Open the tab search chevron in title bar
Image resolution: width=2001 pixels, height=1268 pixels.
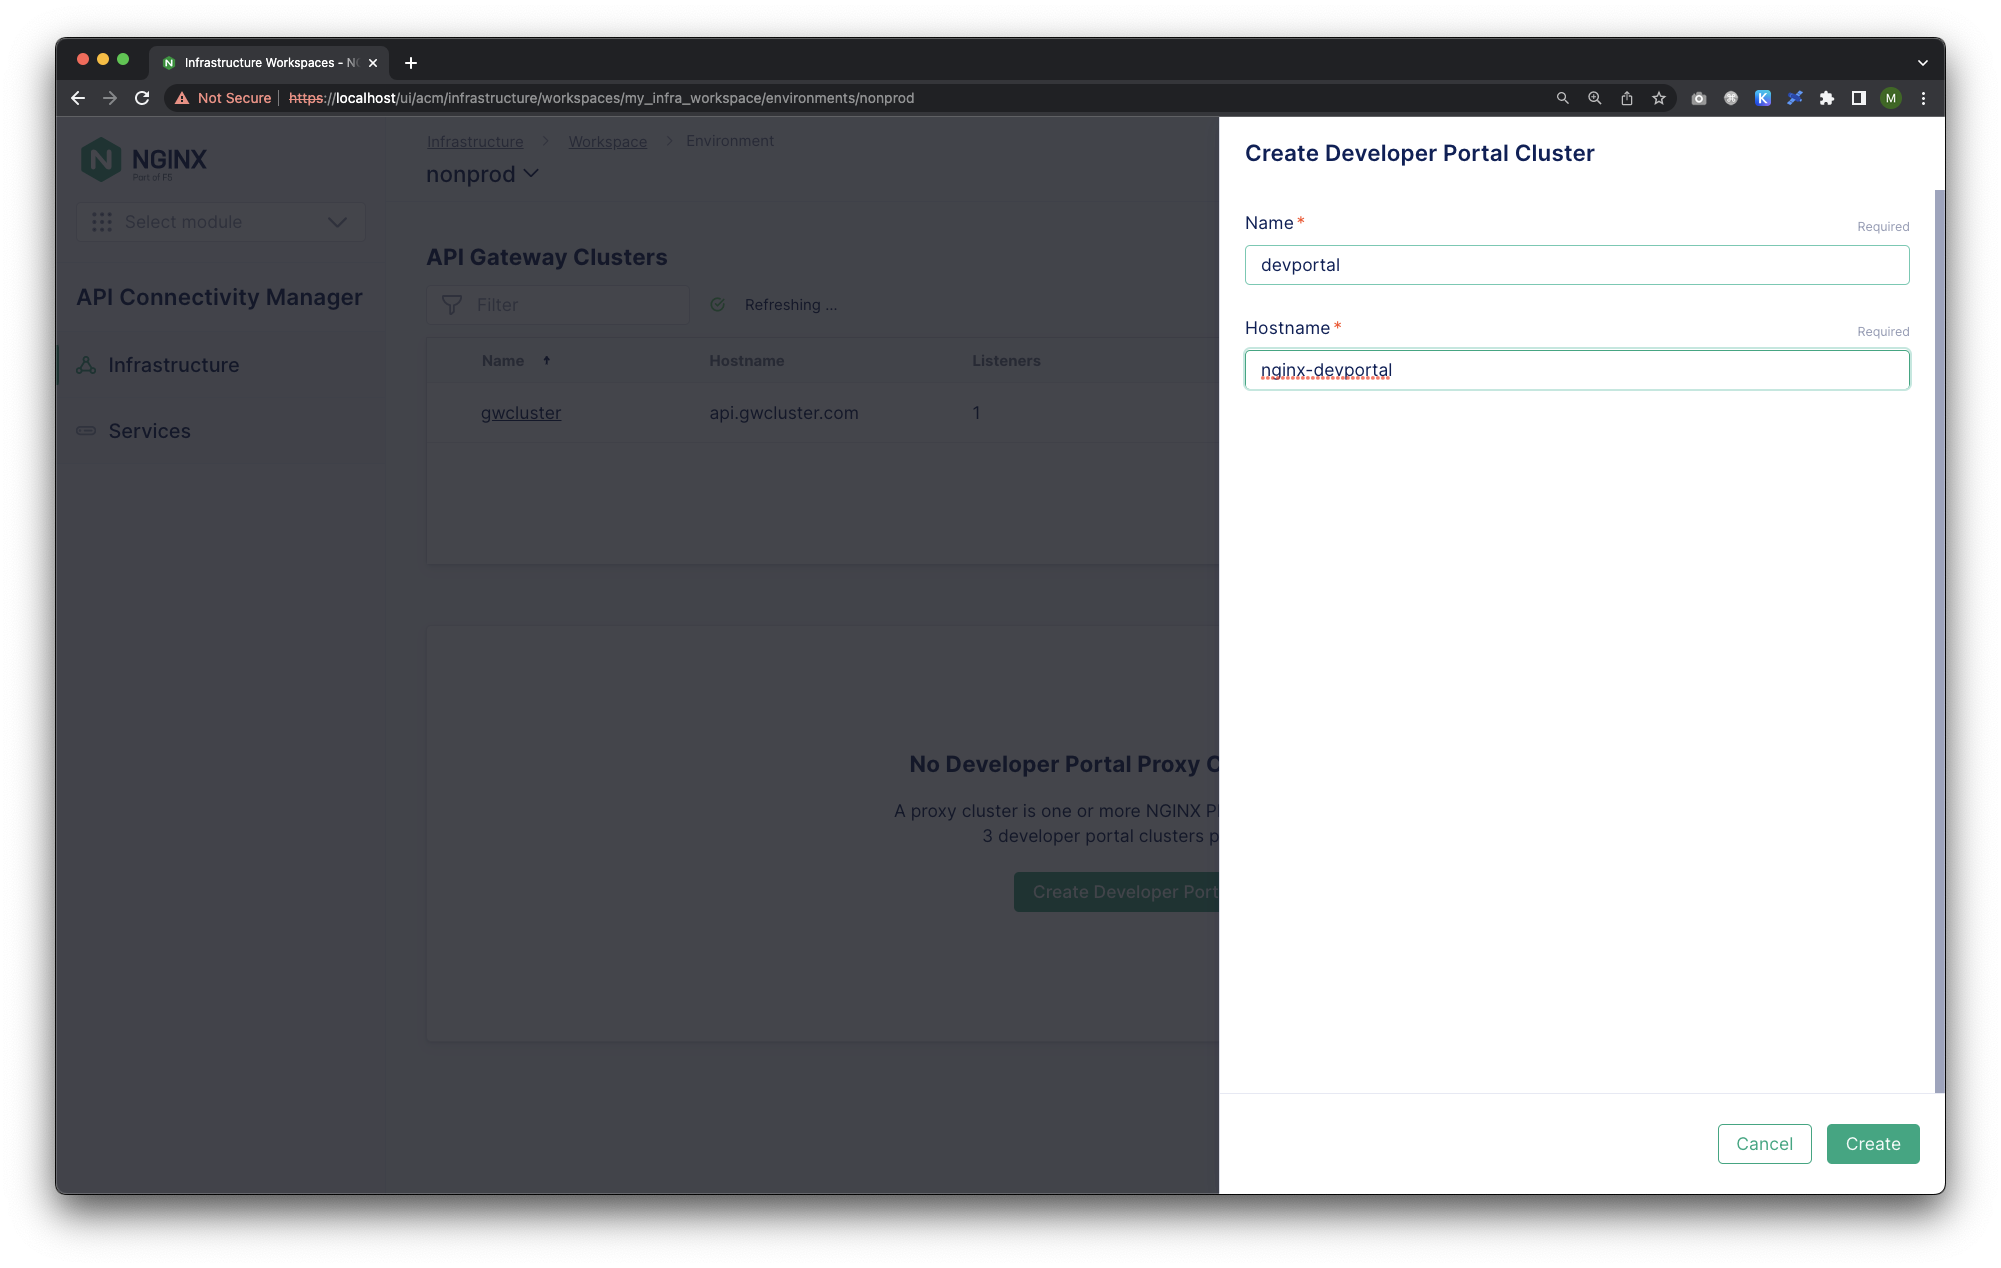pos(1922,63)
